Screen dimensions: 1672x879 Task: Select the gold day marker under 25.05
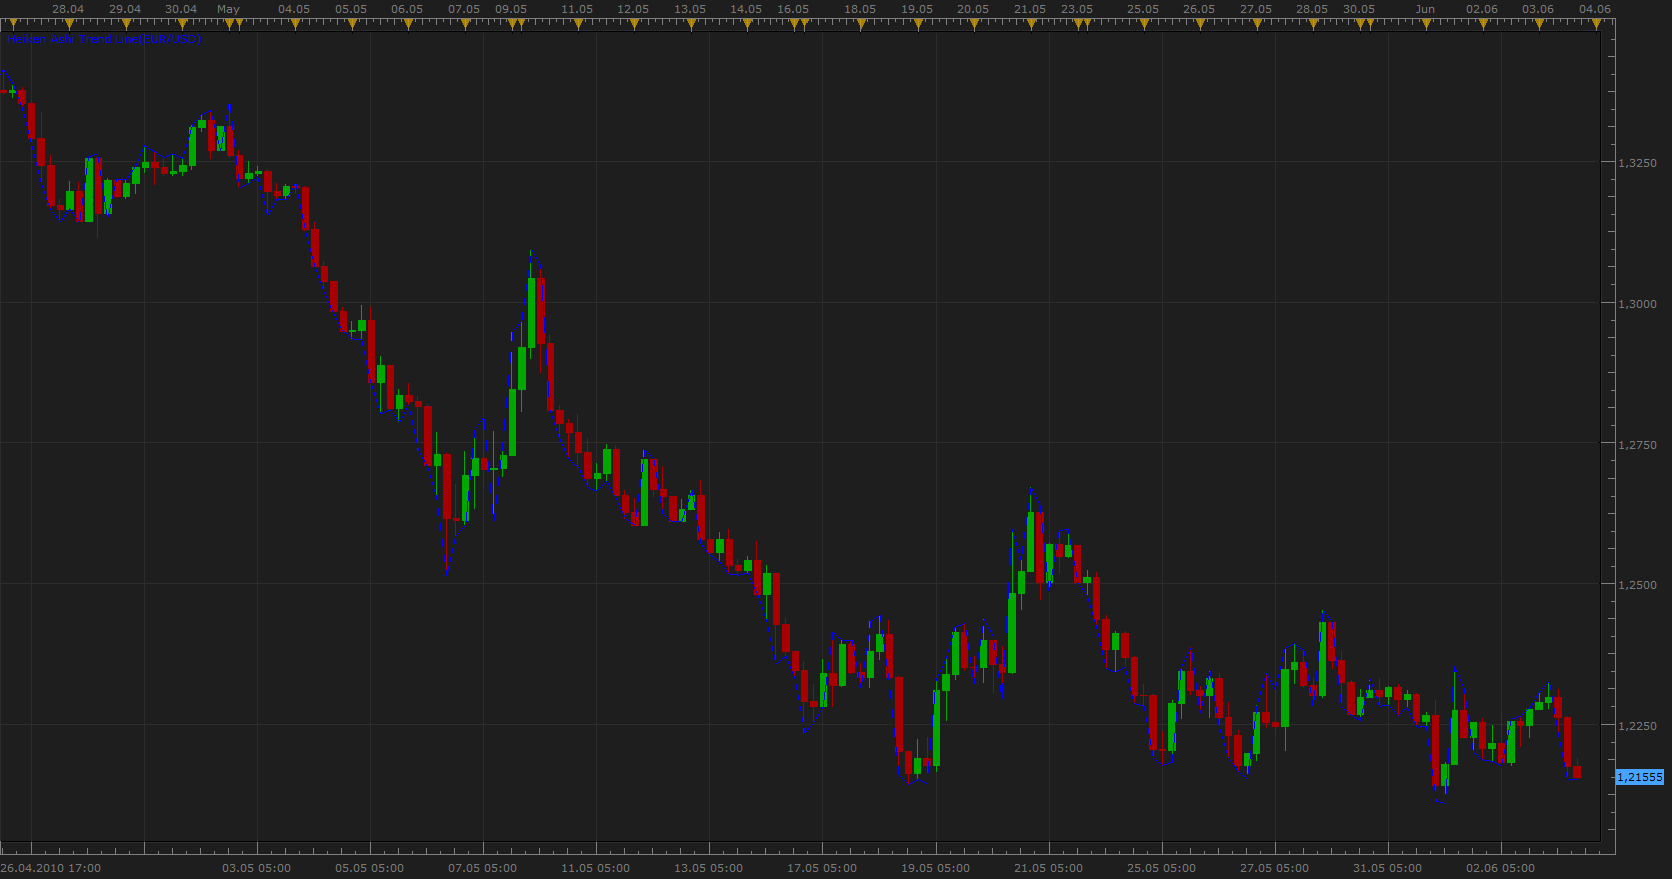[x=1144, y=24]
